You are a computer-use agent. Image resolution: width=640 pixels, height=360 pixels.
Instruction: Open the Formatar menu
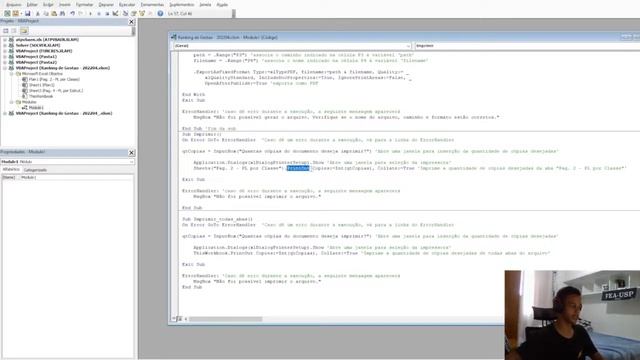coord(84,4)
